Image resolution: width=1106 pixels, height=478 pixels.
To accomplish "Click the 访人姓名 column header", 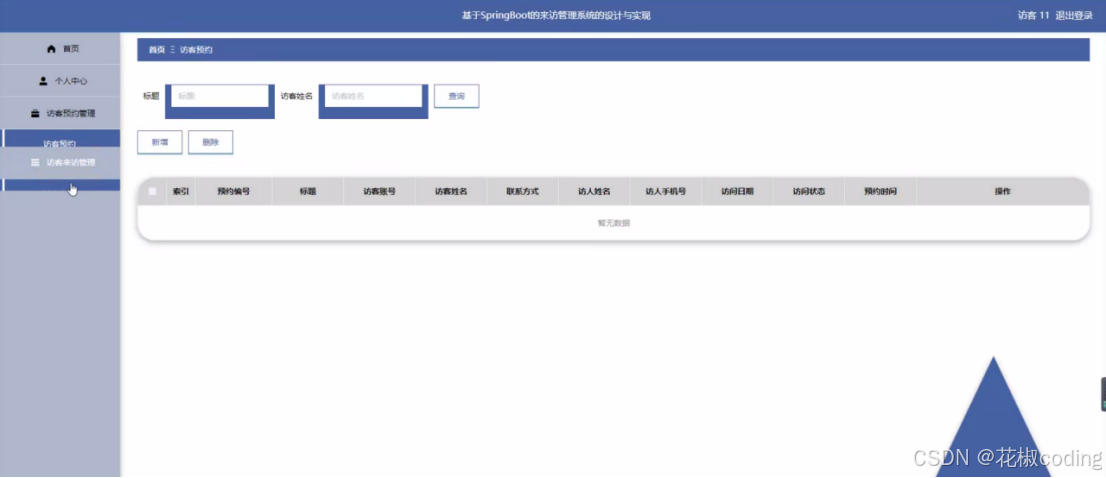I will [x=594, y=191].
